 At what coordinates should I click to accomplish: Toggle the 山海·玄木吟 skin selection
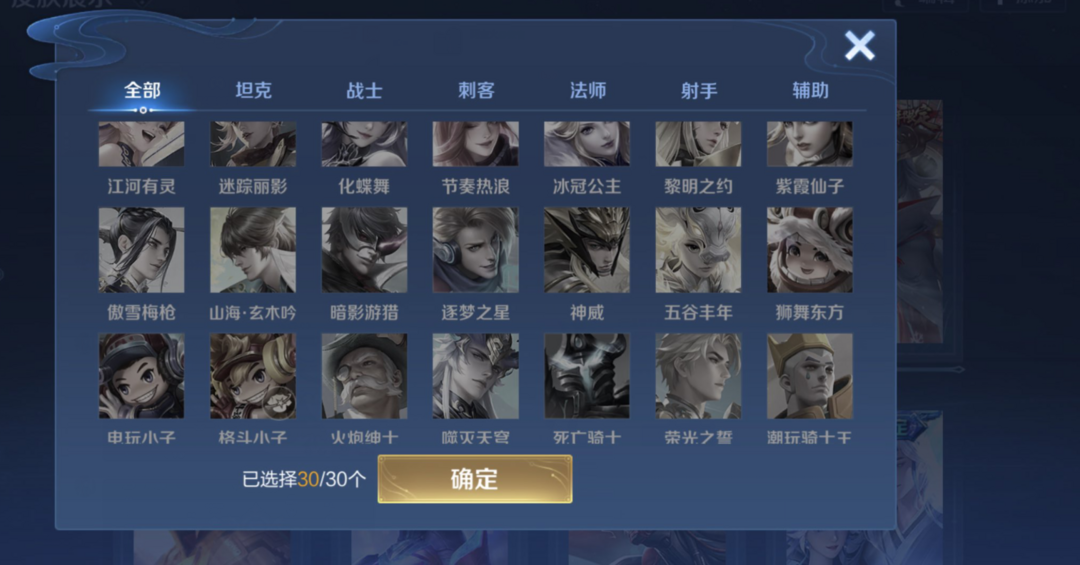click(253, 250)
